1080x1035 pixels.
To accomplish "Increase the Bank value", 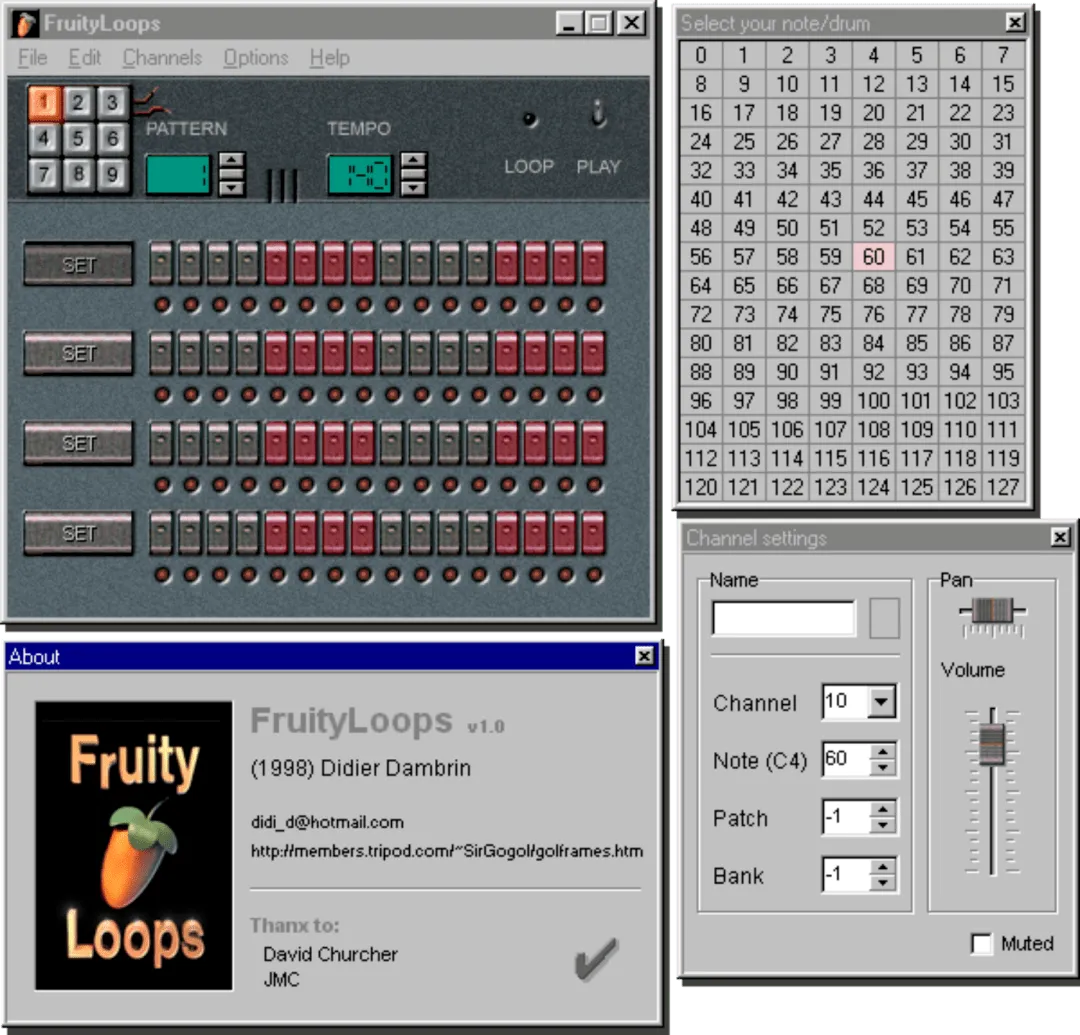I will tap(882, 867).
